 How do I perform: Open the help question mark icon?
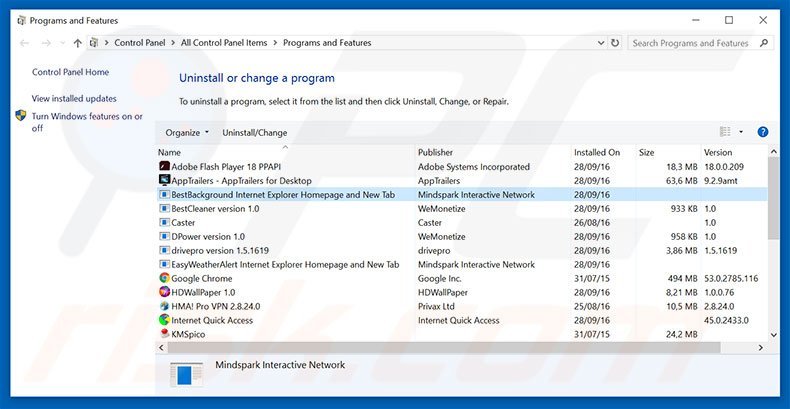763,132
